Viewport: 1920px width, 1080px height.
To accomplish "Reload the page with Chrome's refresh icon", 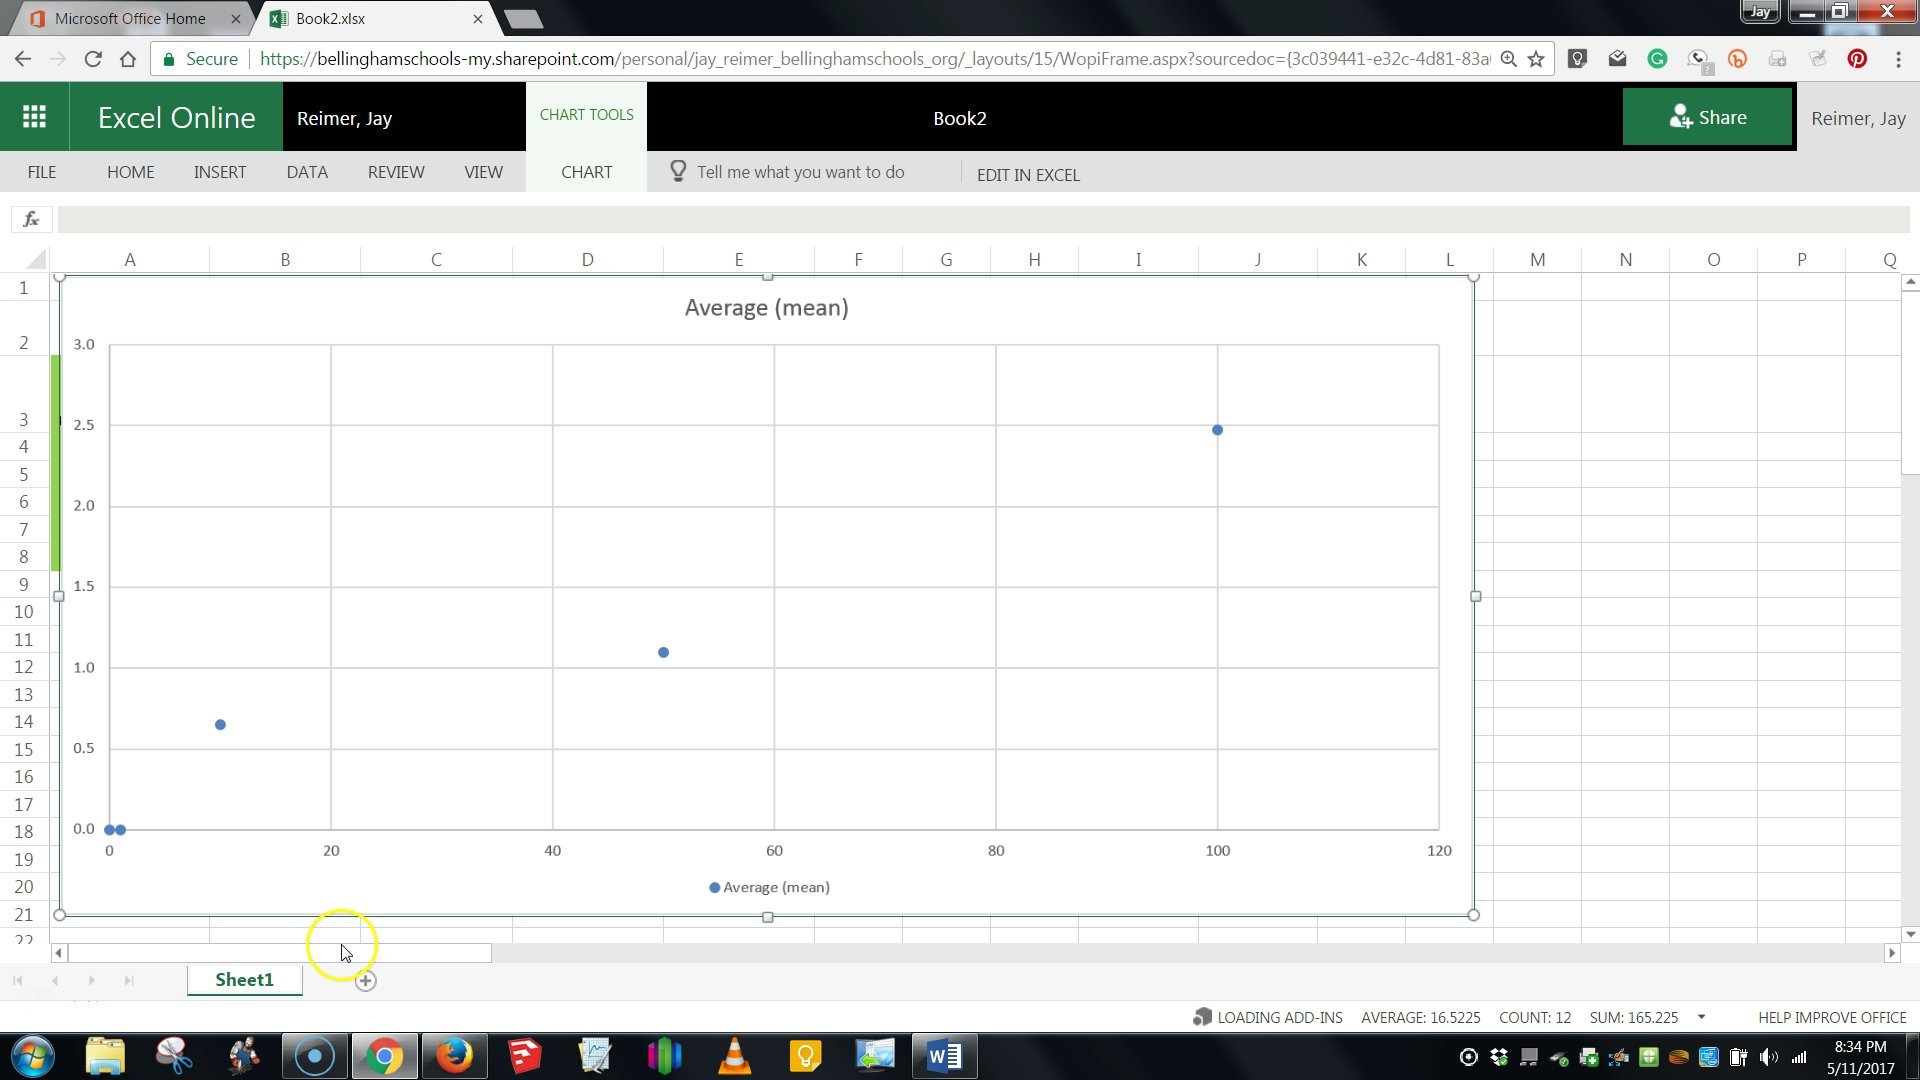I will coord(92,58).
